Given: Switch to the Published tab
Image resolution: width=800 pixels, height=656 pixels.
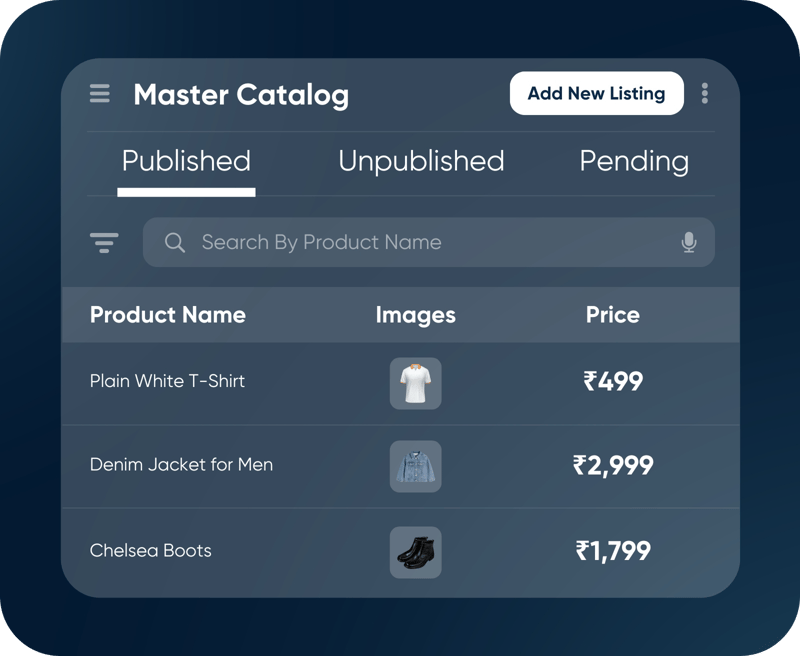Looking at the screenshot, I should (x=186, y=162).
